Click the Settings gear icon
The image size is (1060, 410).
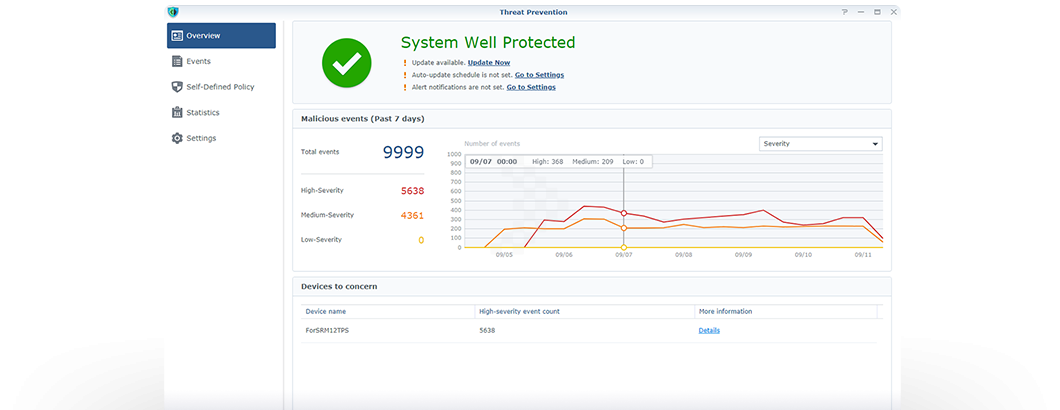point(177,138)
